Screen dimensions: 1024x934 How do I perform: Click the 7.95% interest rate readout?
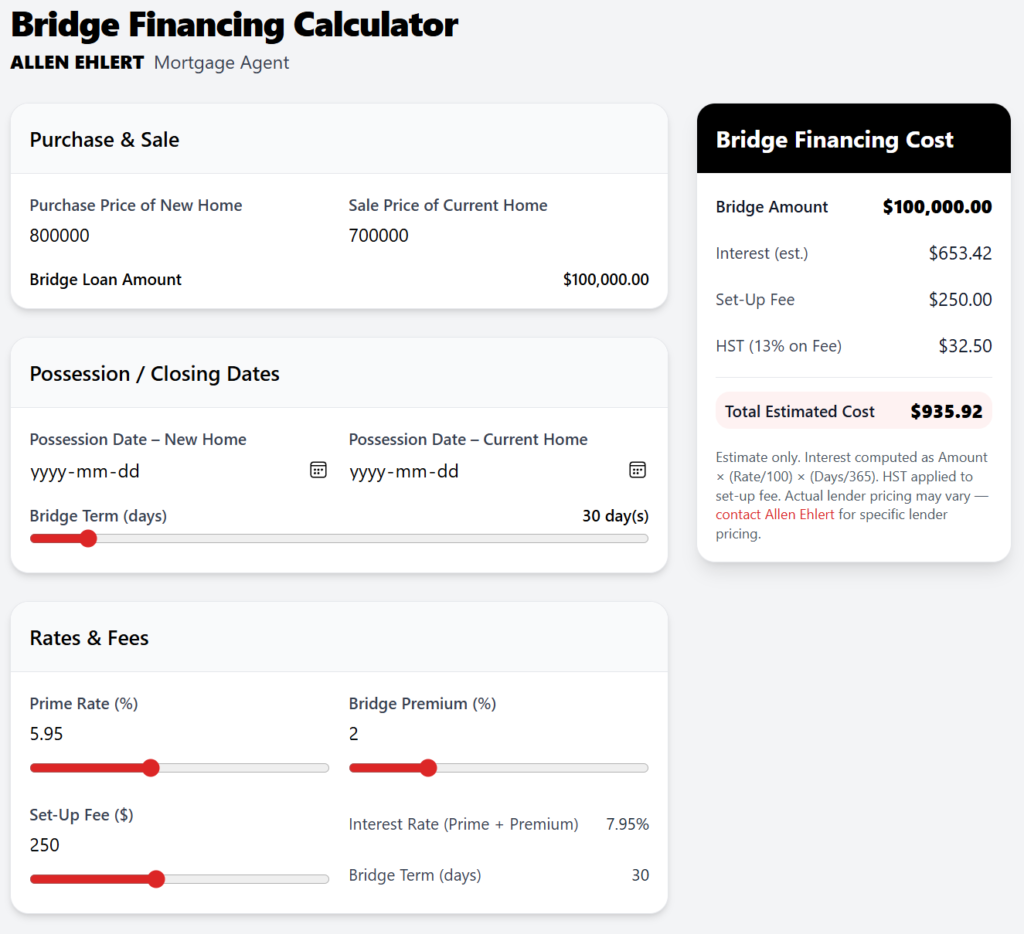627,825
